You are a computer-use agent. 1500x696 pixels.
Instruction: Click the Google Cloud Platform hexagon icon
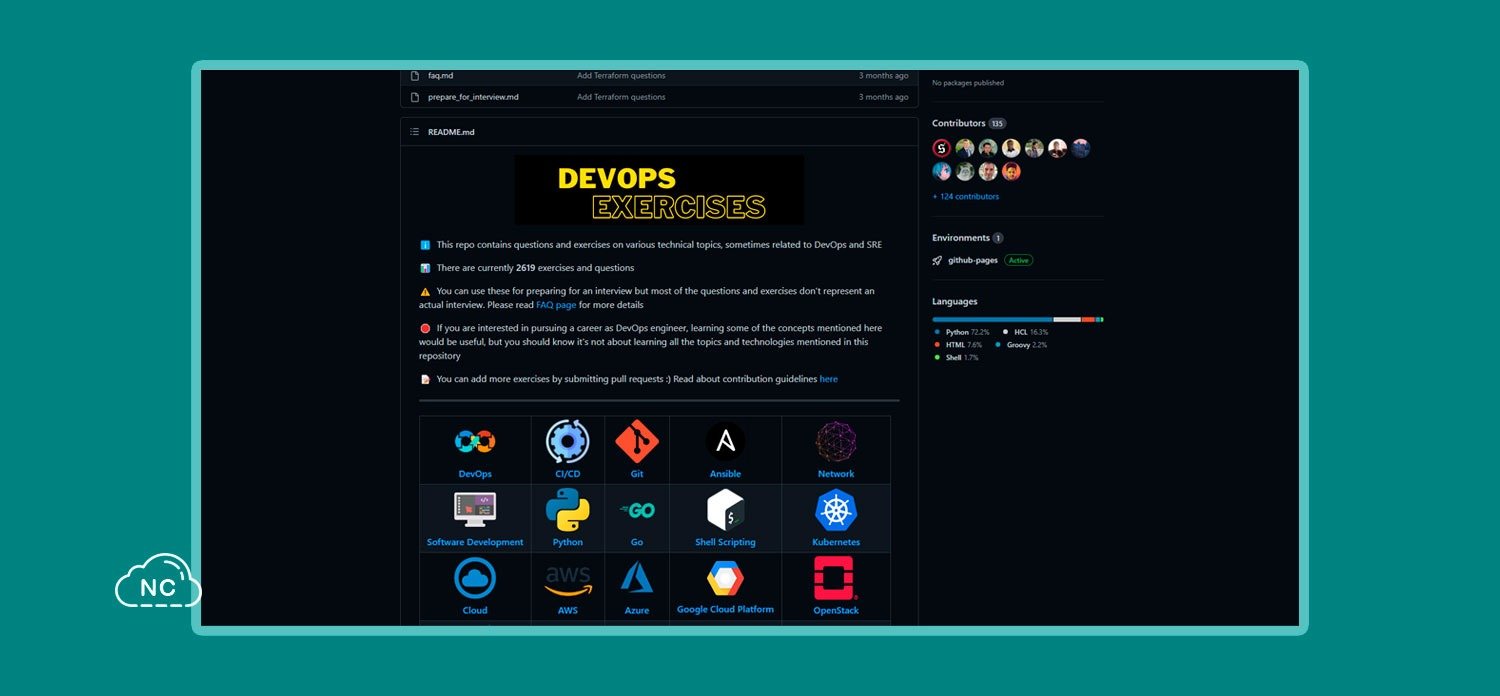pos(725,578)
